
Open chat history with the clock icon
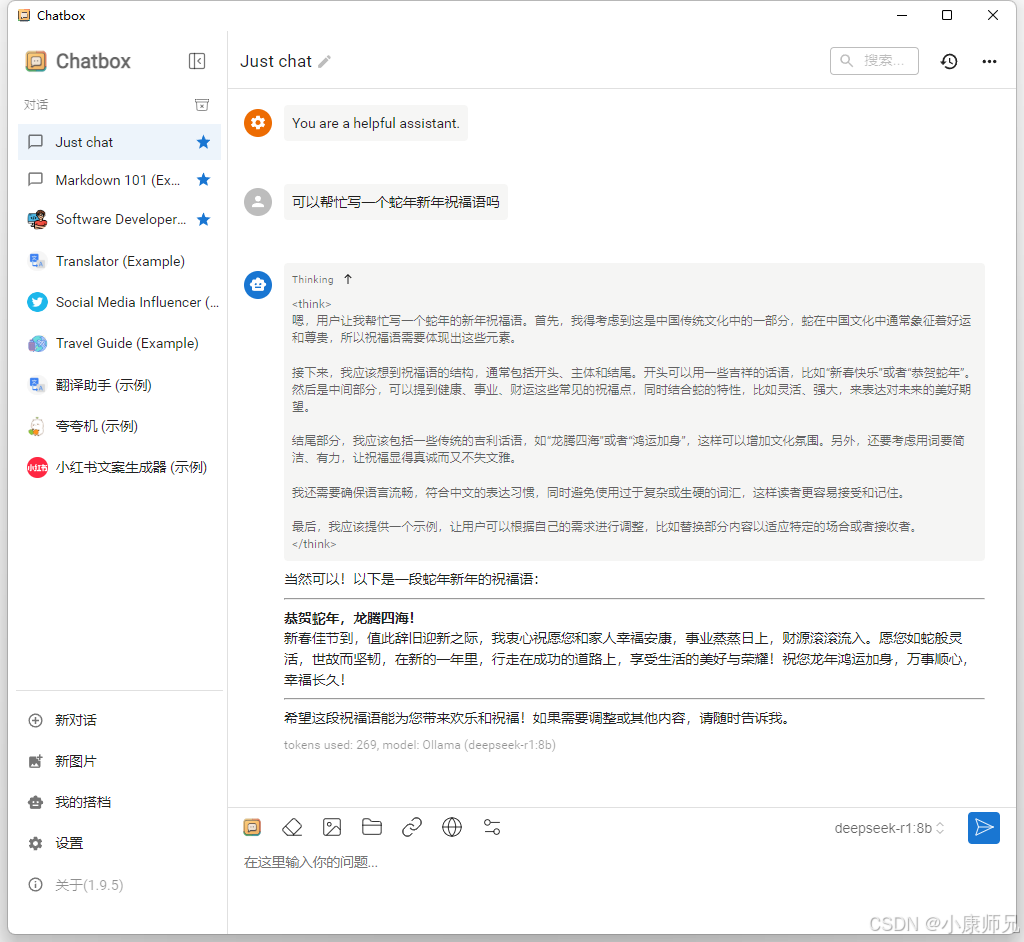(x=948, y=61)
